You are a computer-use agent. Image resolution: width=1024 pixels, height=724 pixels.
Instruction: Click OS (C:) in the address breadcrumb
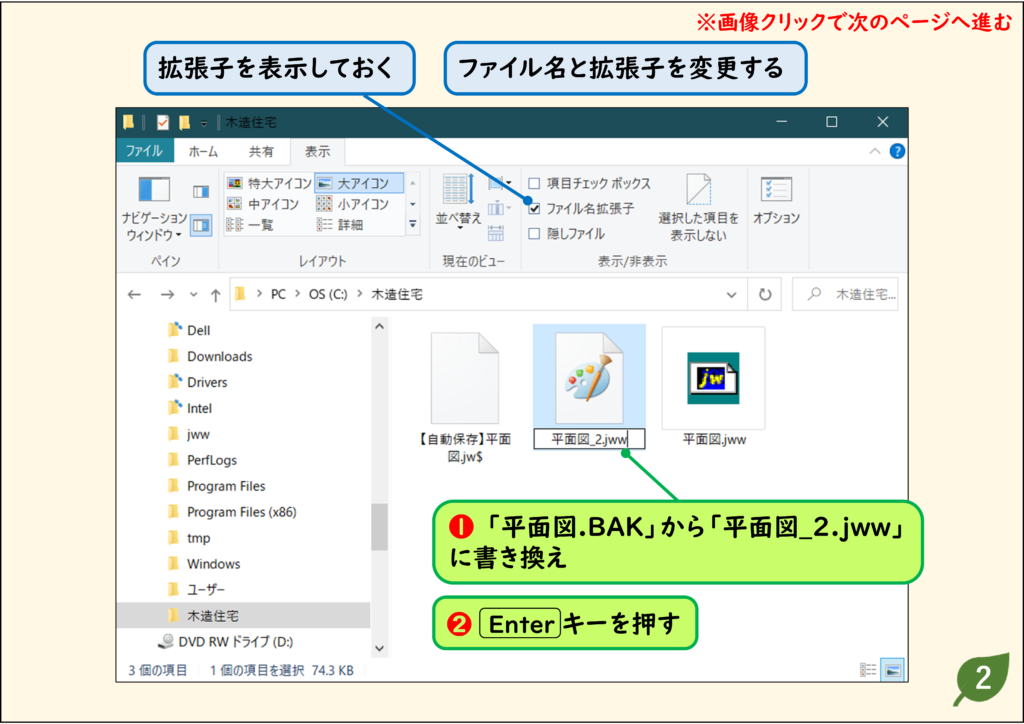tap(328, 294)
